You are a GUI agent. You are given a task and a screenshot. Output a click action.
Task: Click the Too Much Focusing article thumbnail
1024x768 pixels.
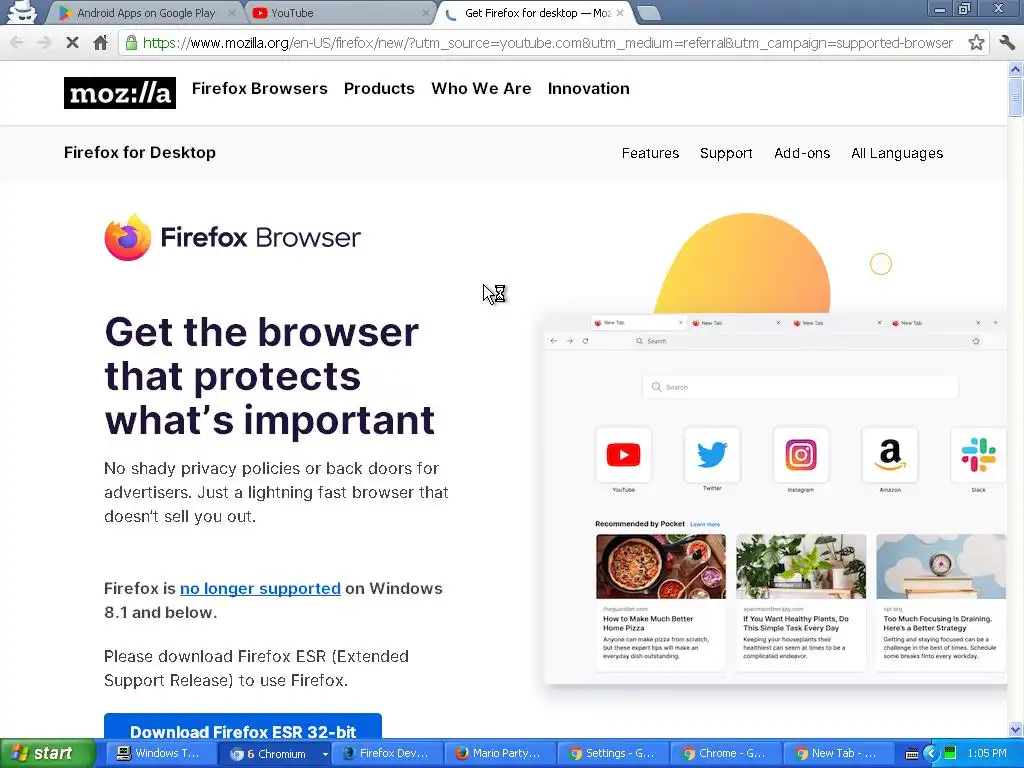tap(940, 566)
